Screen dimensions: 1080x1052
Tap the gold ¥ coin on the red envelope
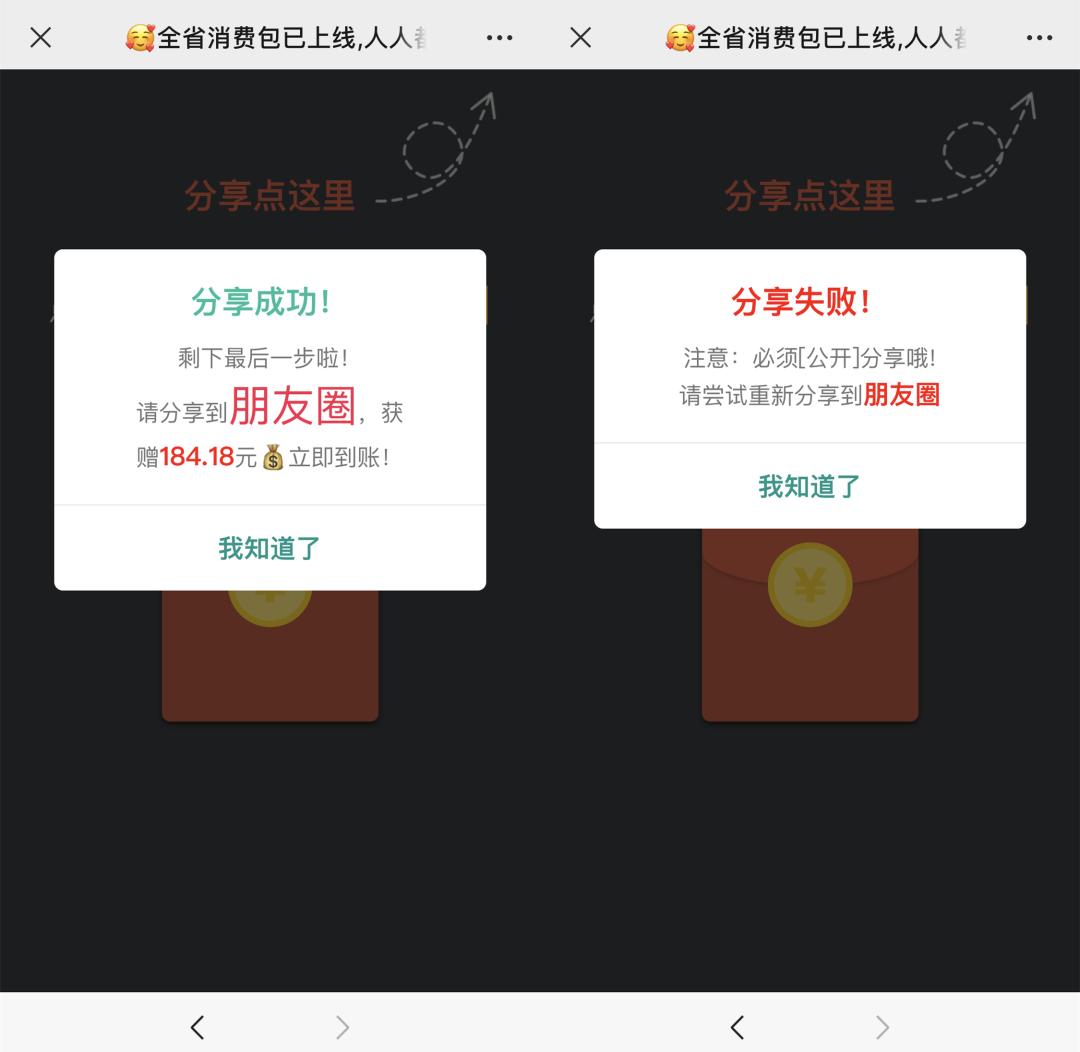[810, 585]
